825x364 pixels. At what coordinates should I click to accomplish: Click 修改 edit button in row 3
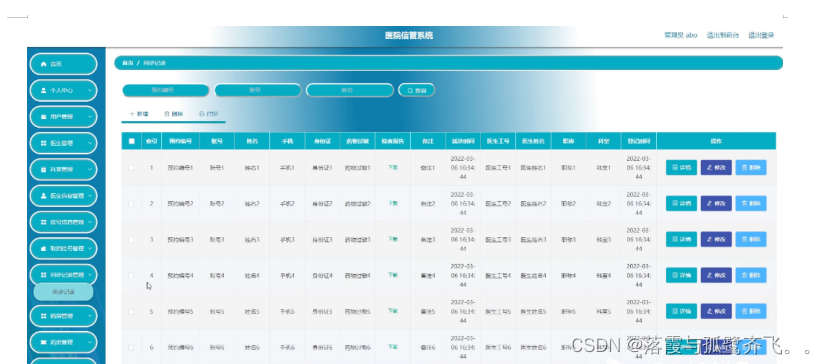pos(716,239)
